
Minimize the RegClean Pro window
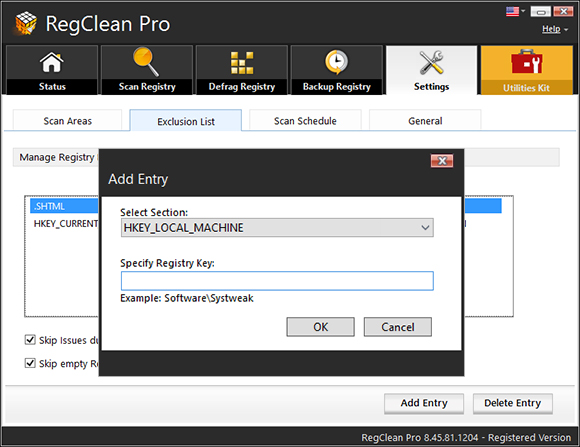[540, 12]
